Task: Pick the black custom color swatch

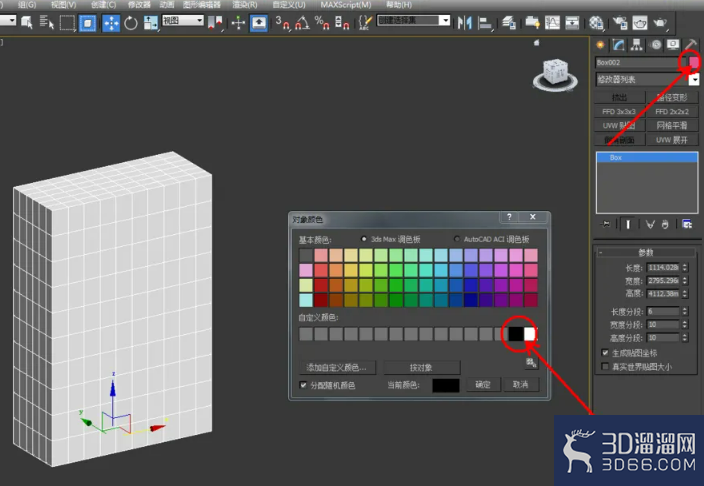Action: (516, 334)
